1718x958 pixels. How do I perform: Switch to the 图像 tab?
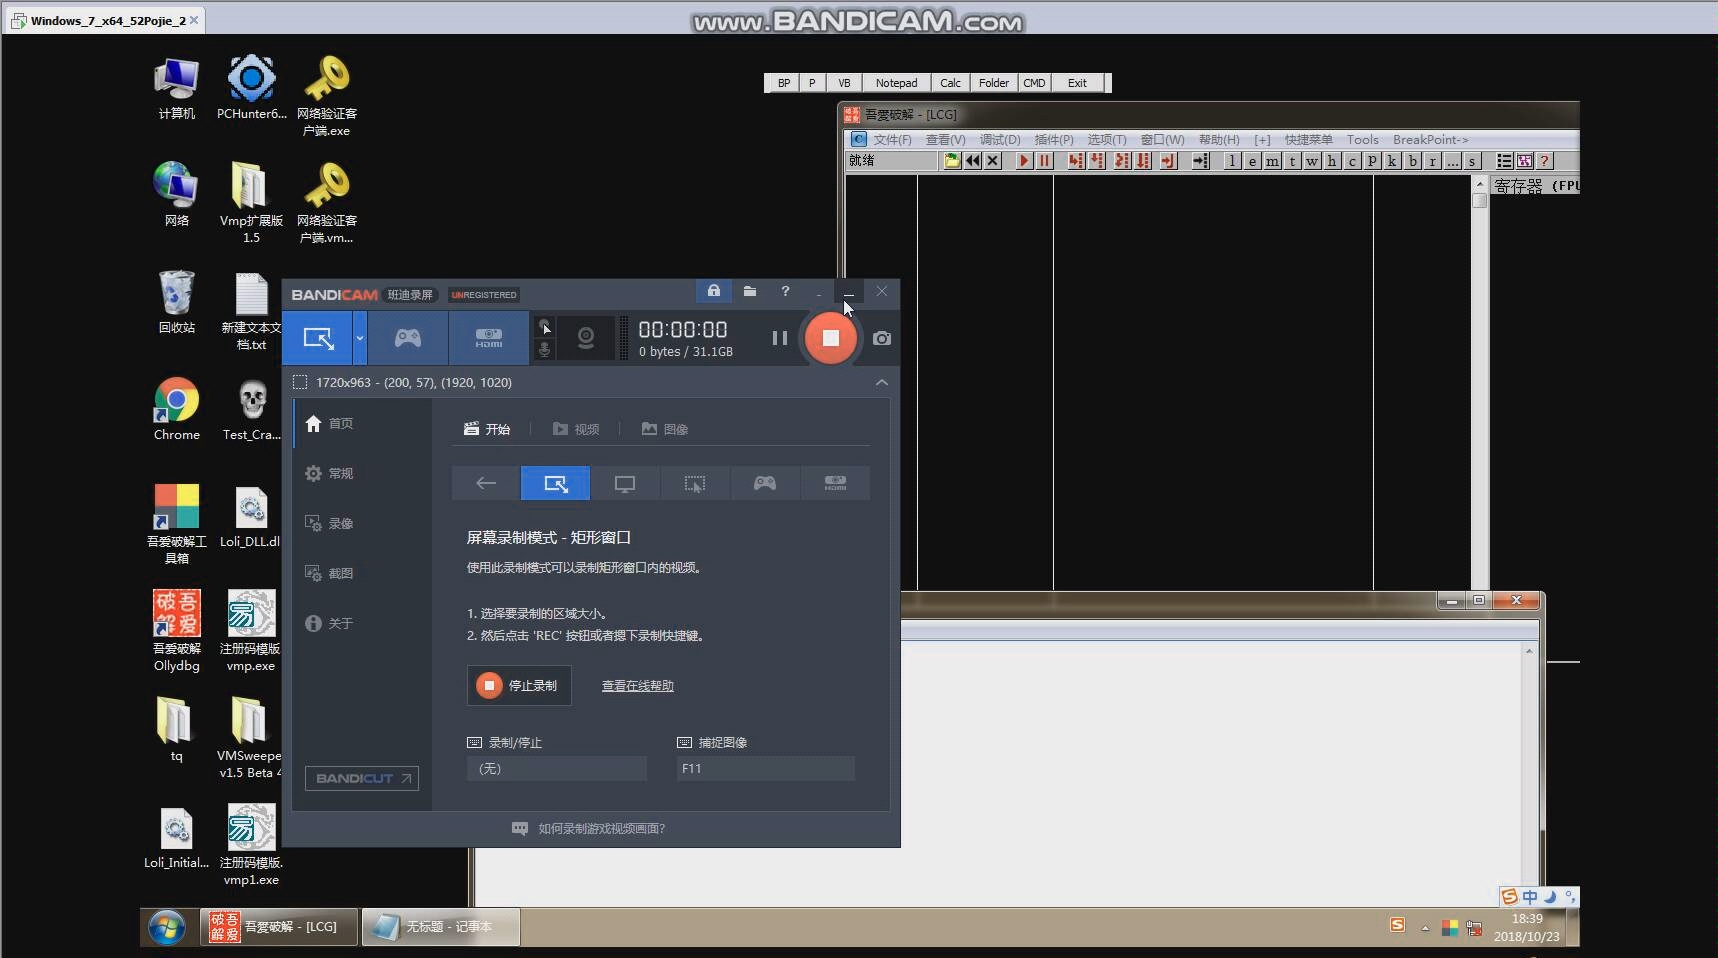point(665,429)
